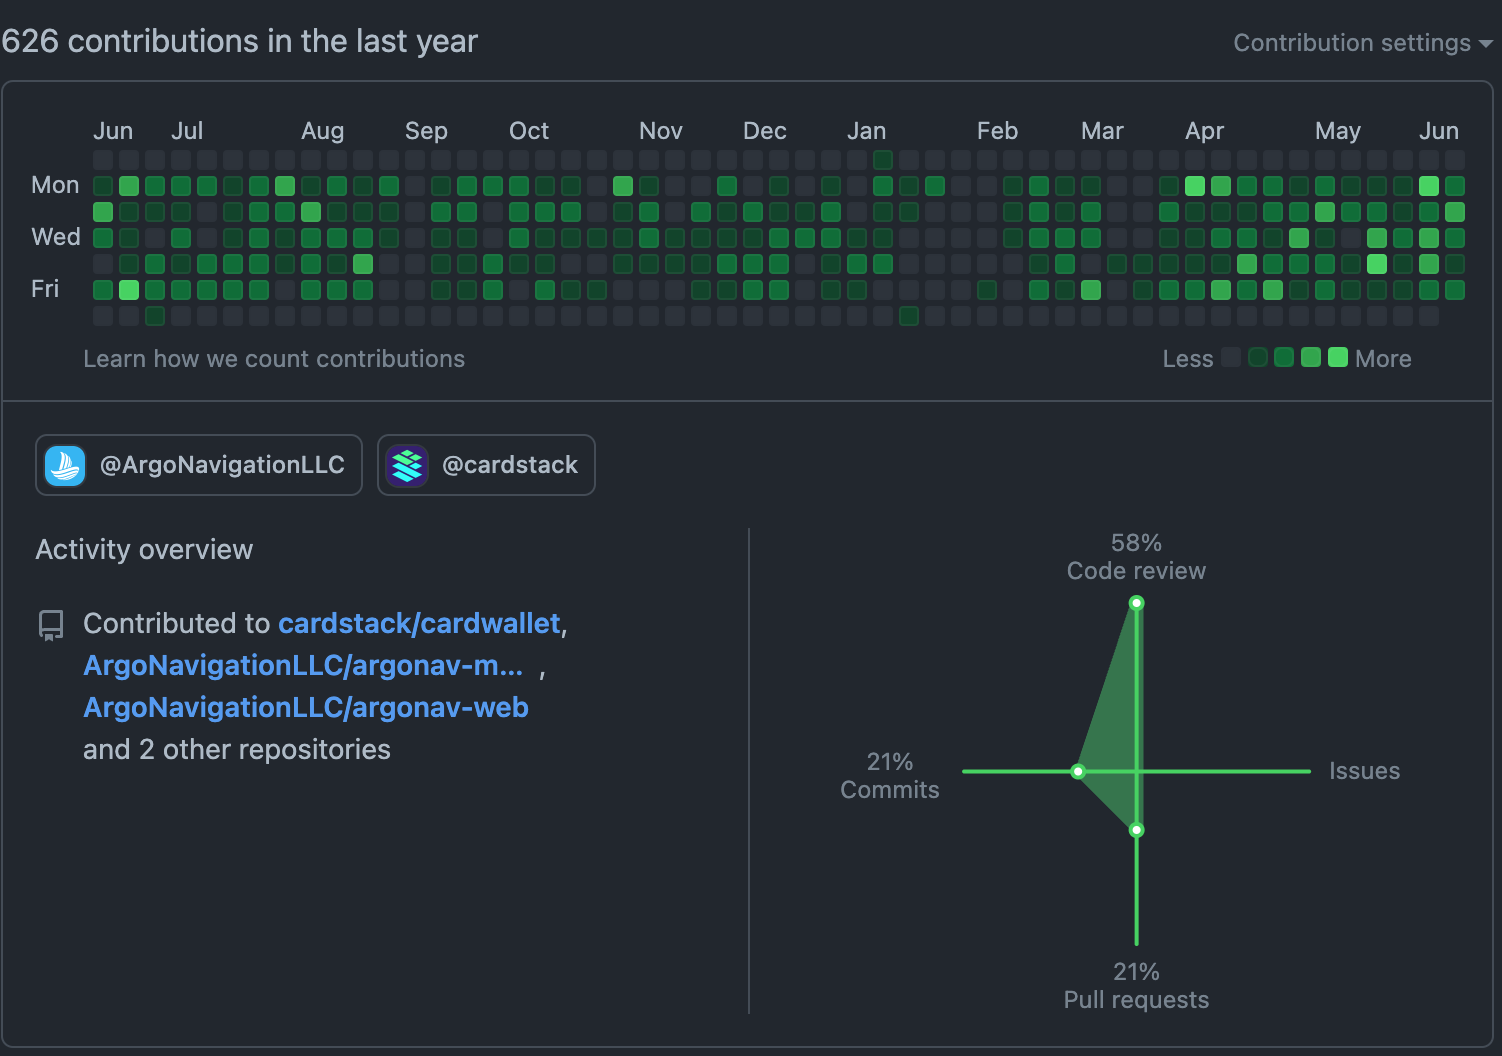Filter activity by @ArgoNavigationLLC organization
Viewport: 1502px width, 1056px height.
tap(199, 465)
